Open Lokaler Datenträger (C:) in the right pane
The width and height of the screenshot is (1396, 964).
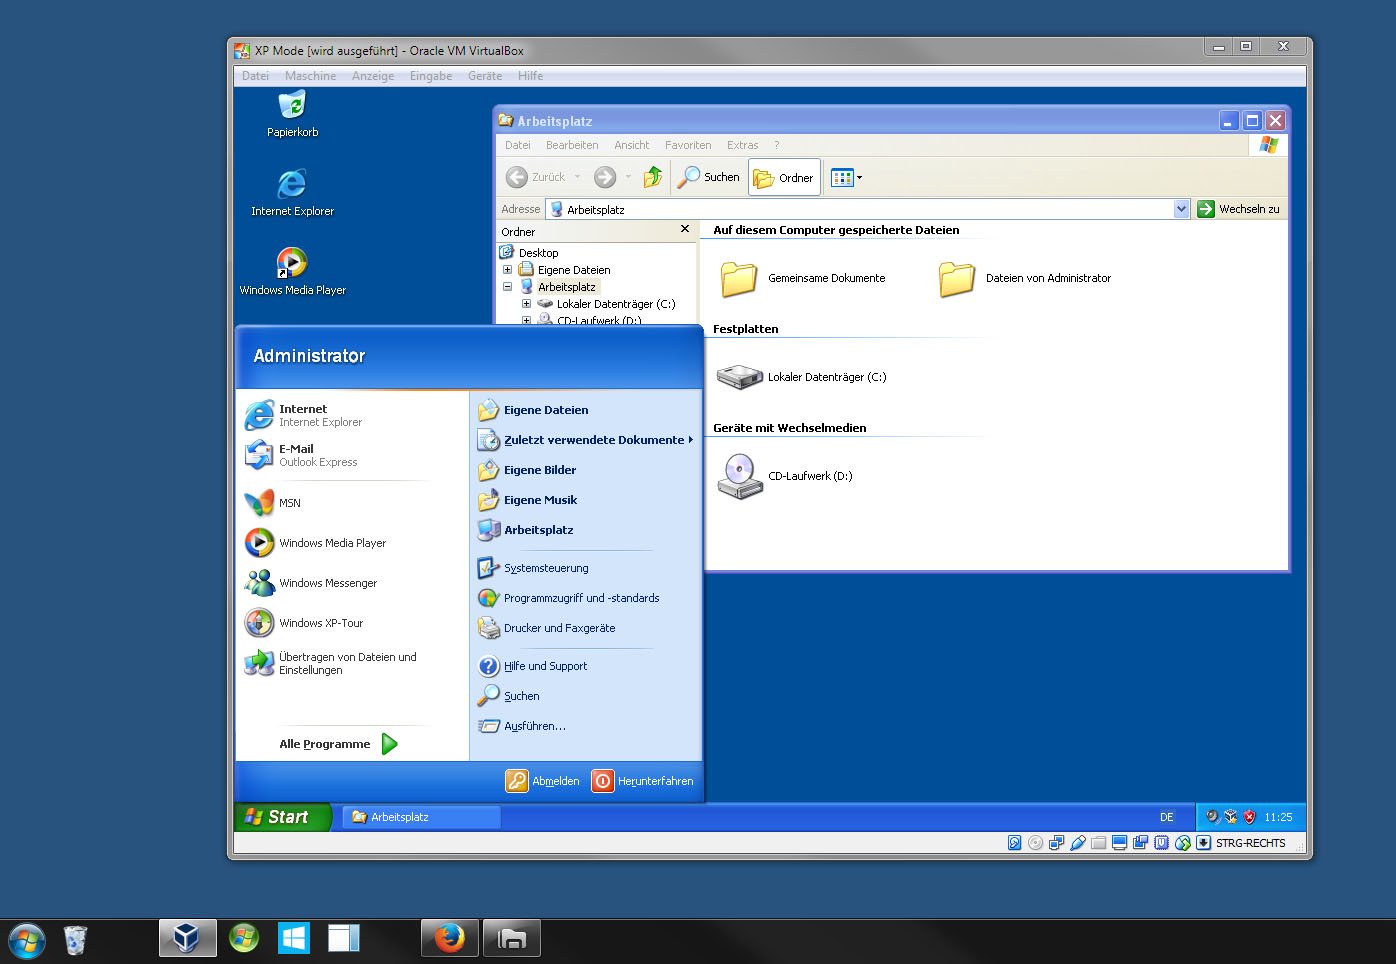802,377
